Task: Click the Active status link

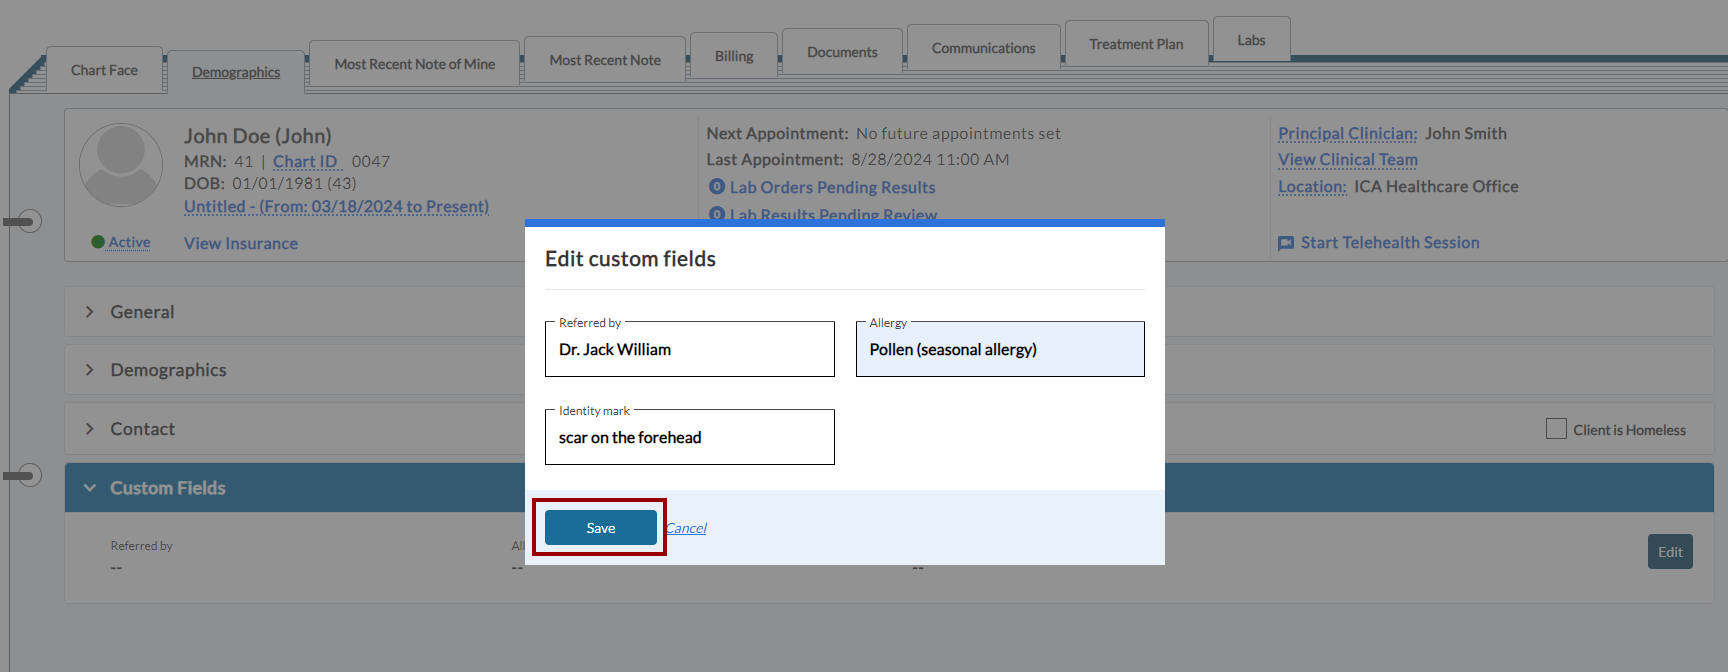Action: coord(129,242)
